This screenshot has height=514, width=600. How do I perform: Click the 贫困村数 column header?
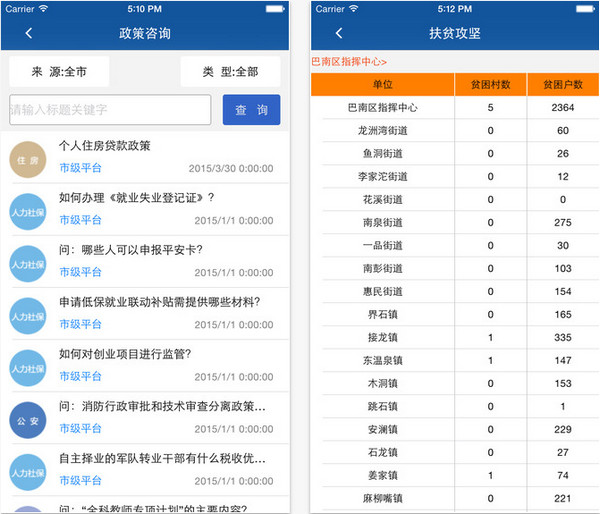tap(491, 84)
